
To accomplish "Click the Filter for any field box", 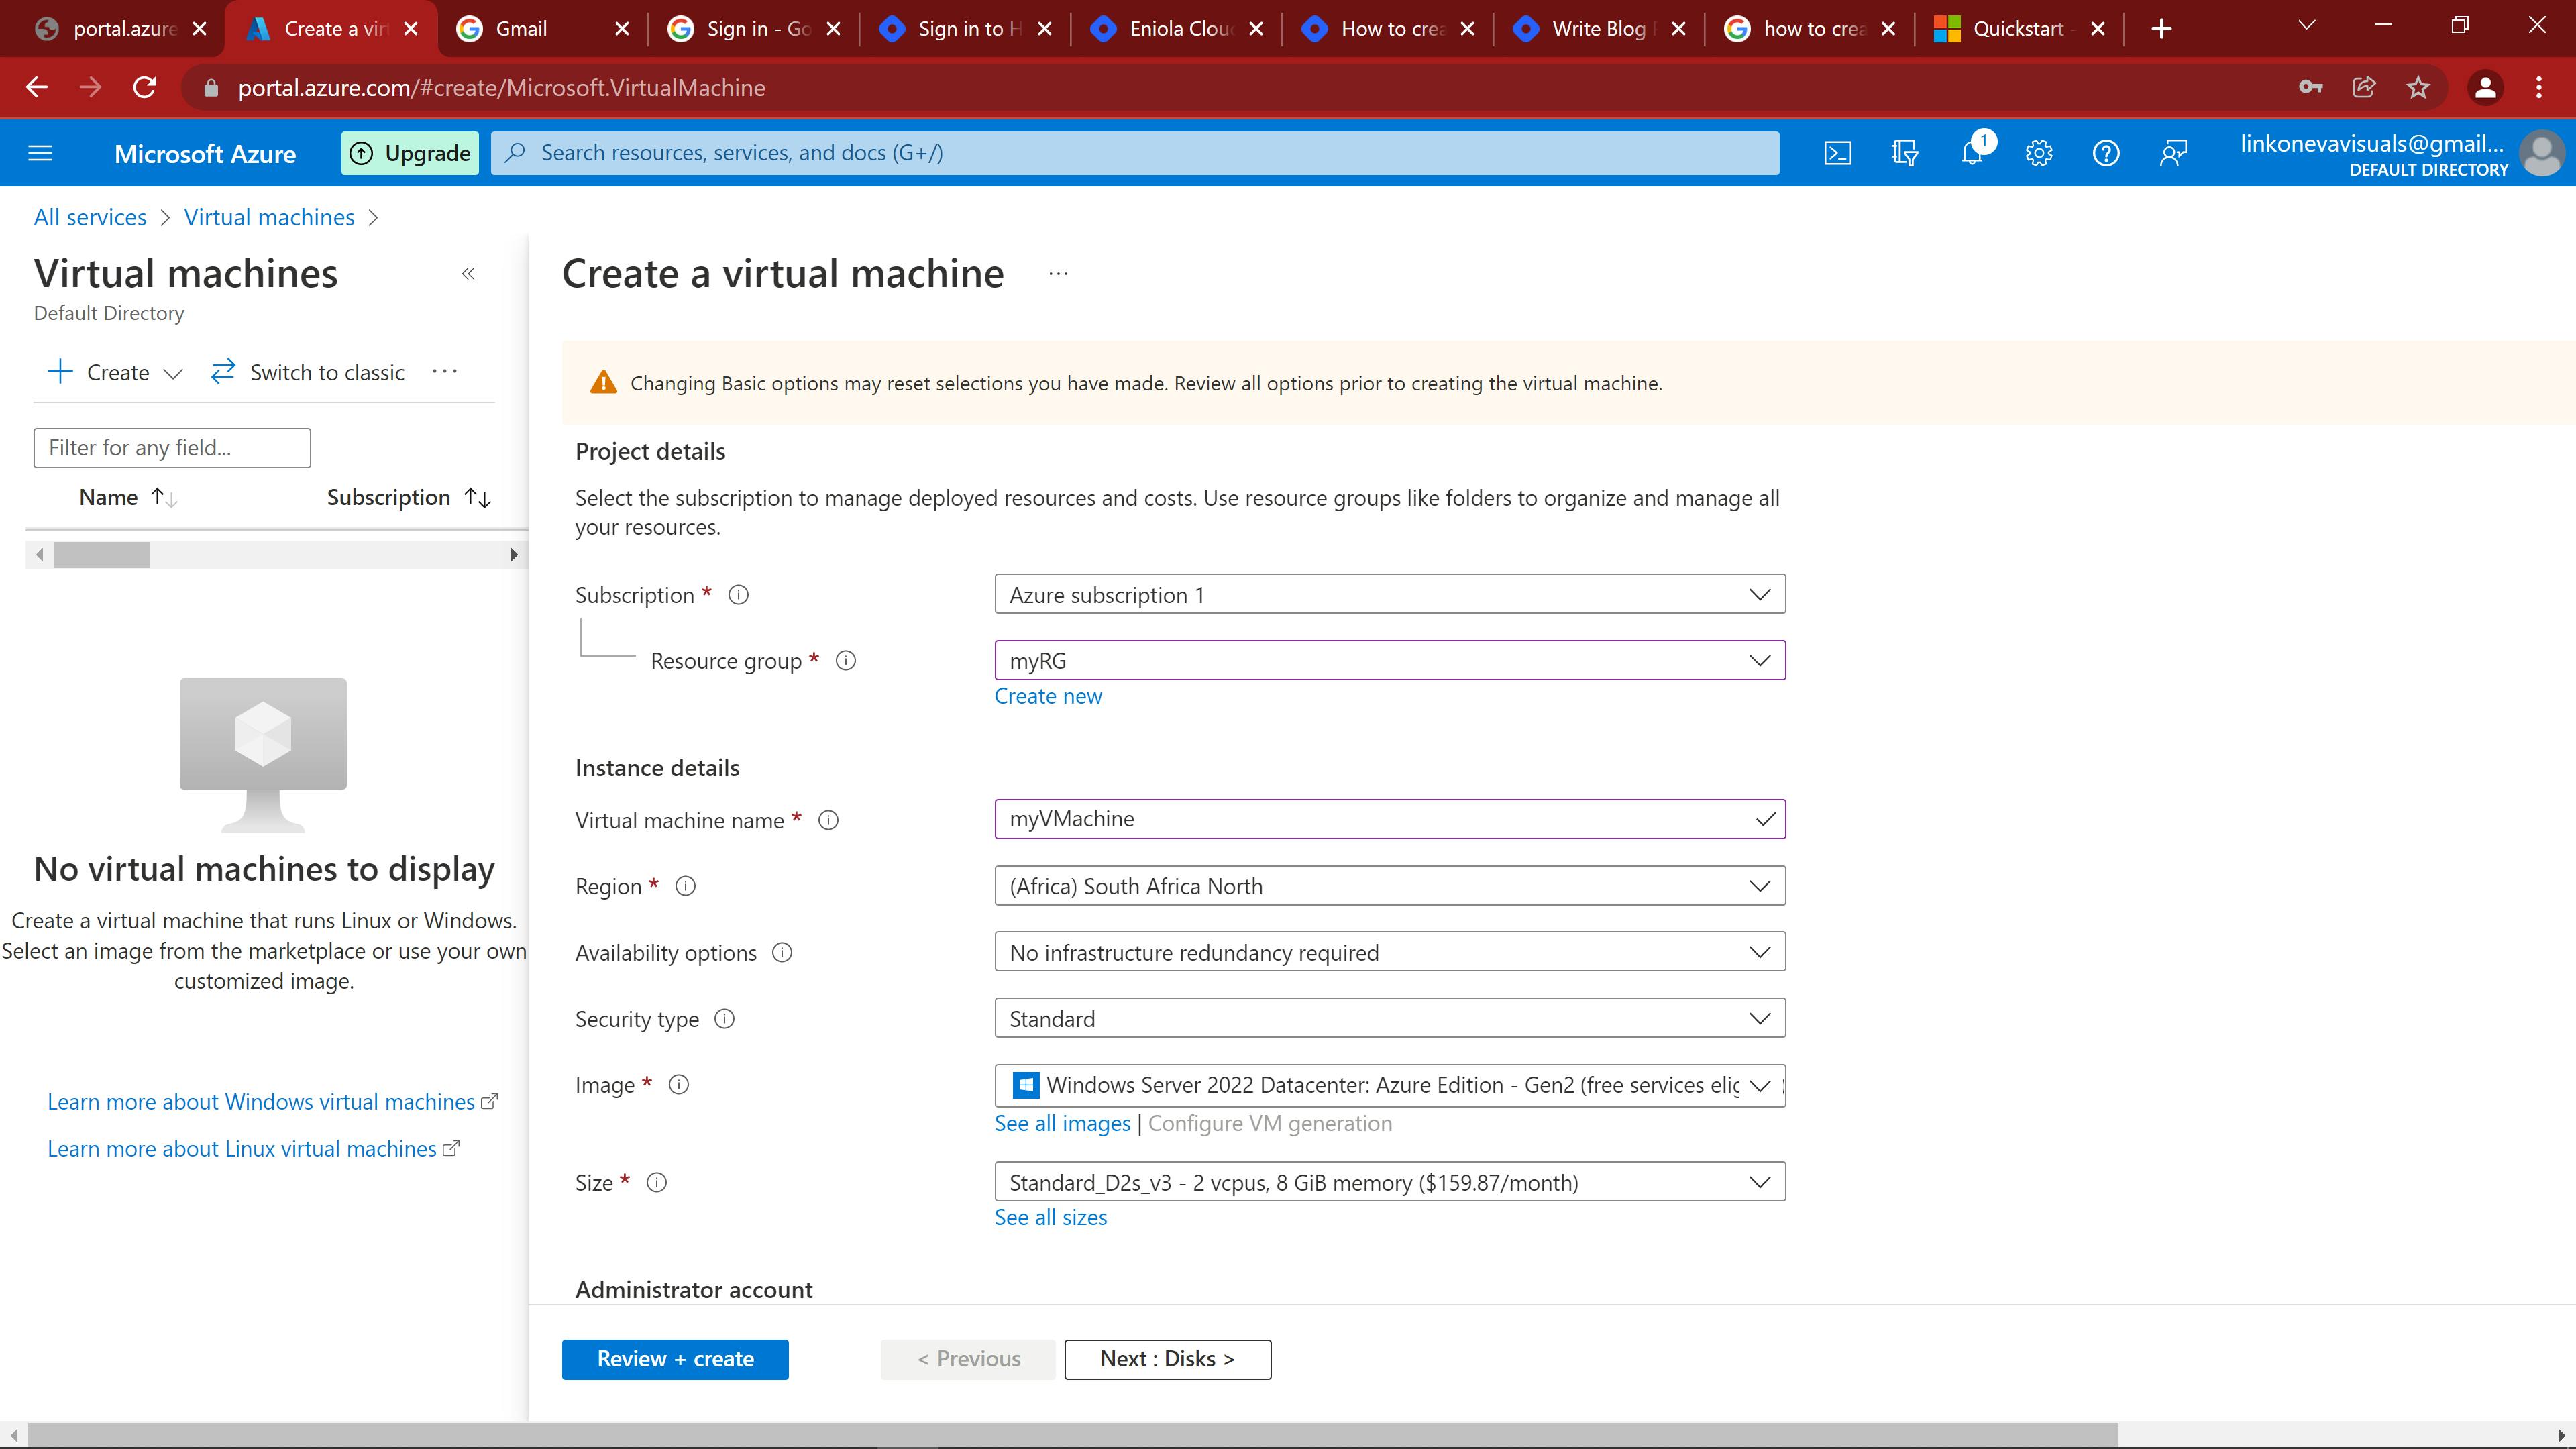I will point(172,448).
